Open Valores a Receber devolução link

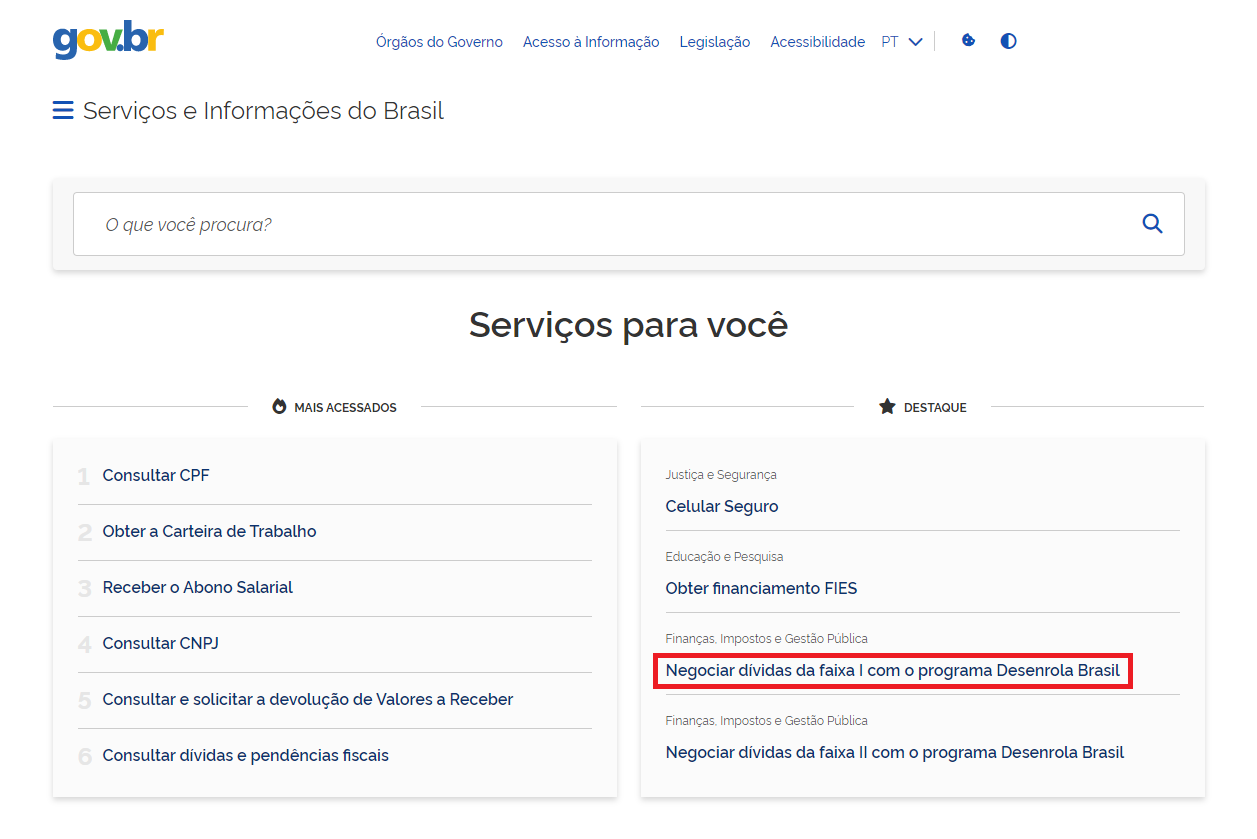(x=307, y=700)
